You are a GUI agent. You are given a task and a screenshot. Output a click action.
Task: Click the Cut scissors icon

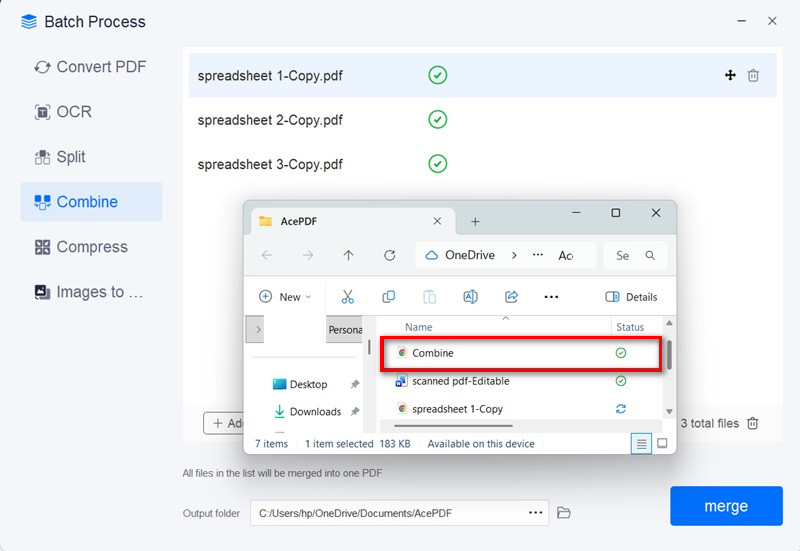(x=347, y=297)
